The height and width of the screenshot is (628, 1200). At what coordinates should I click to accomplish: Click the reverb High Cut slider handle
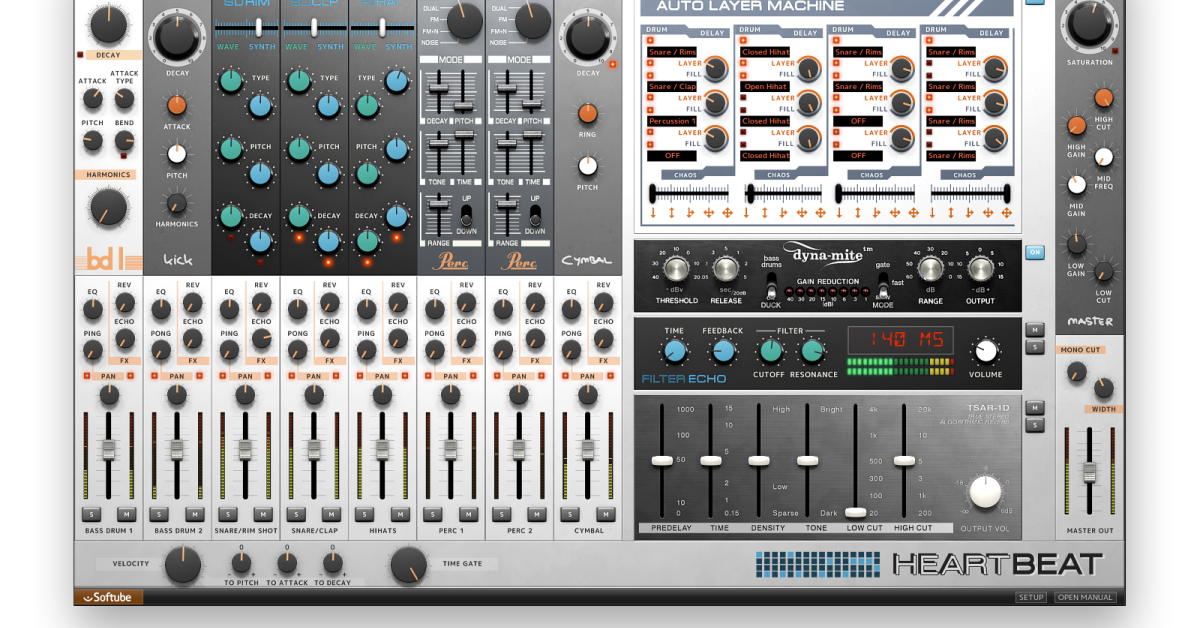click(904, 460)
